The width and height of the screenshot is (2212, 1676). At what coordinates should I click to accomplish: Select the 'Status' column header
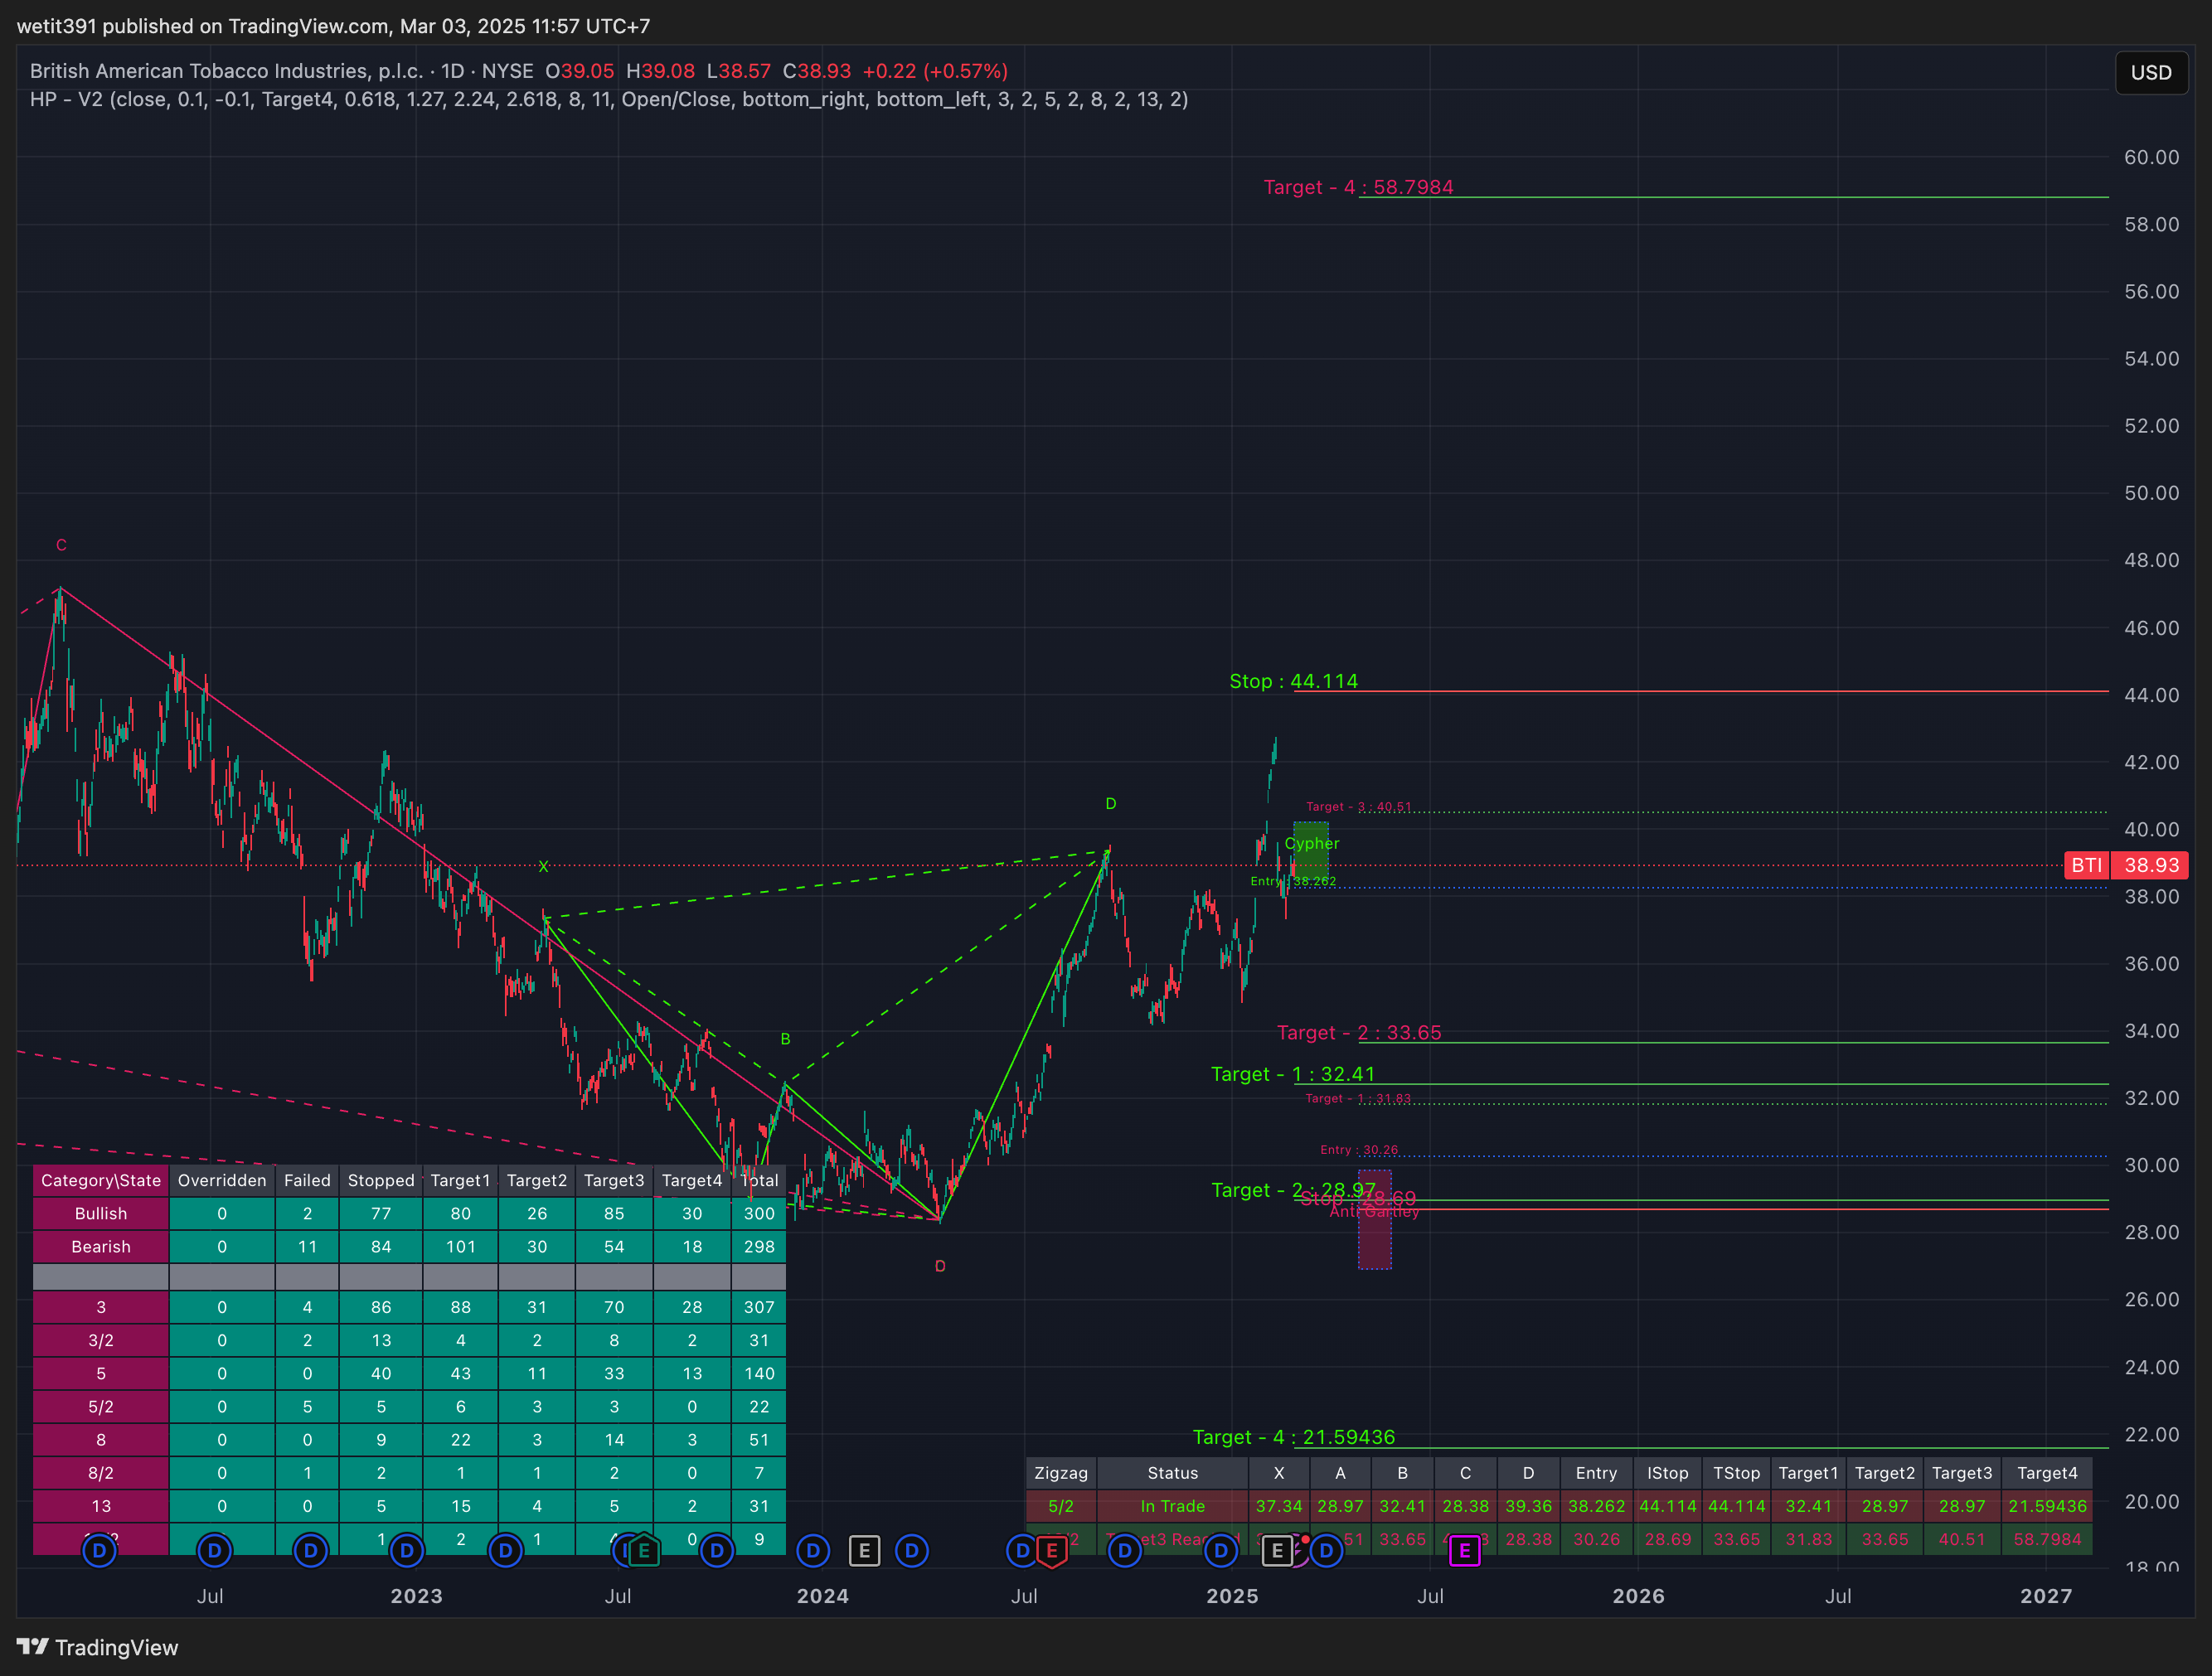[x=1173, y=1473]
